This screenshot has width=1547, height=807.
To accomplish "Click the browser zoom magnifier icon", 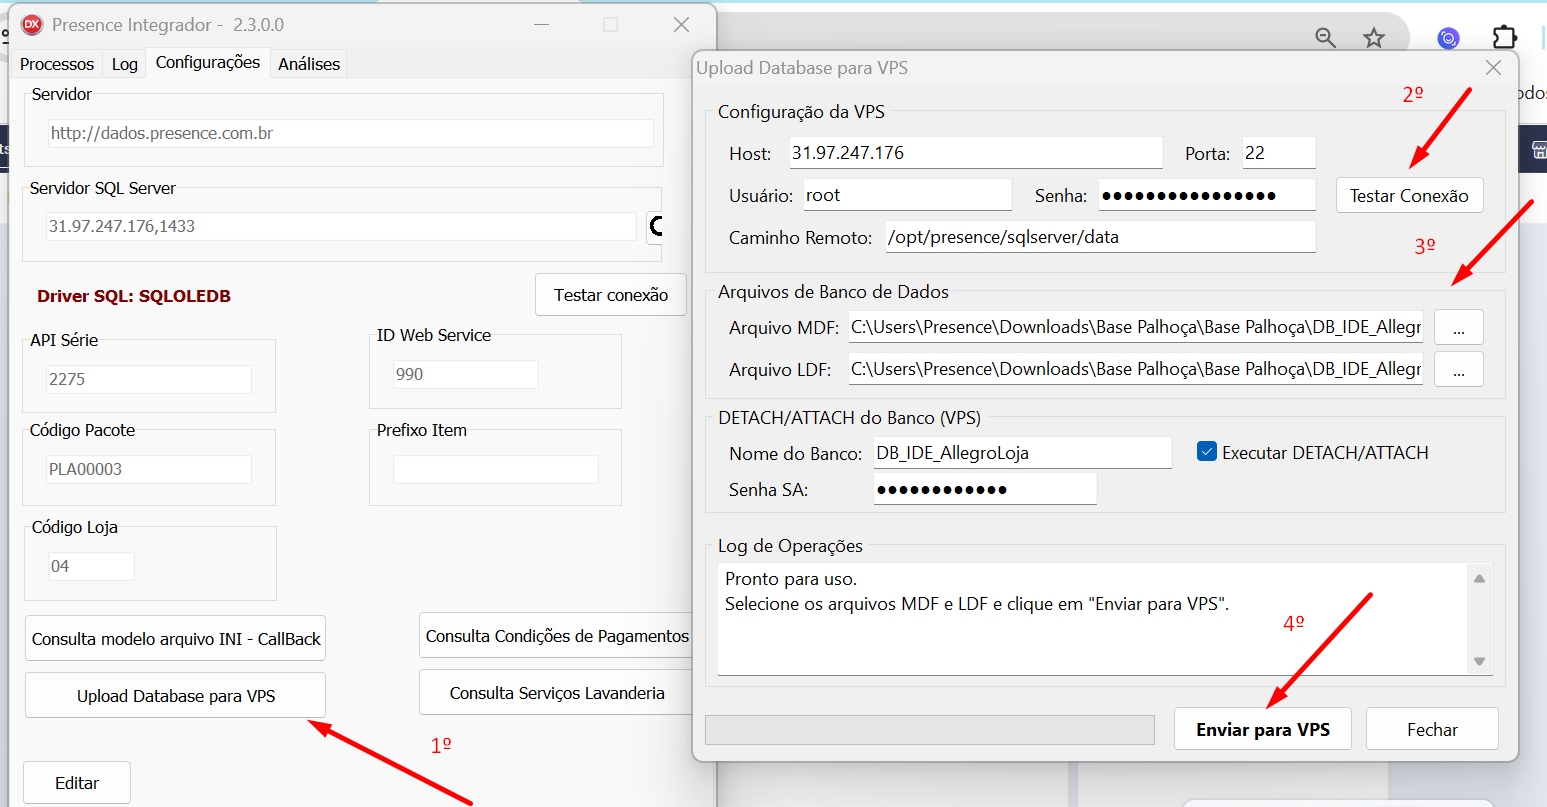I will pos(1325,38).
